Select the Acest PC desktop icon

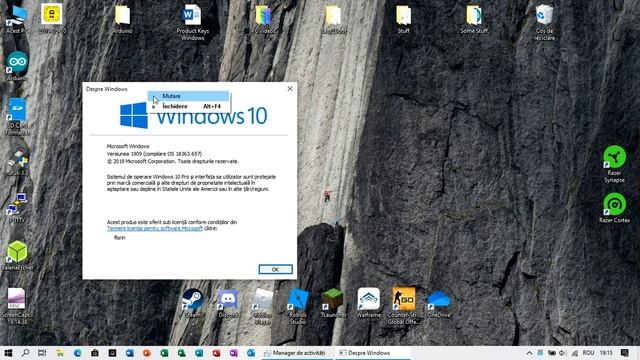coord(16,19)
